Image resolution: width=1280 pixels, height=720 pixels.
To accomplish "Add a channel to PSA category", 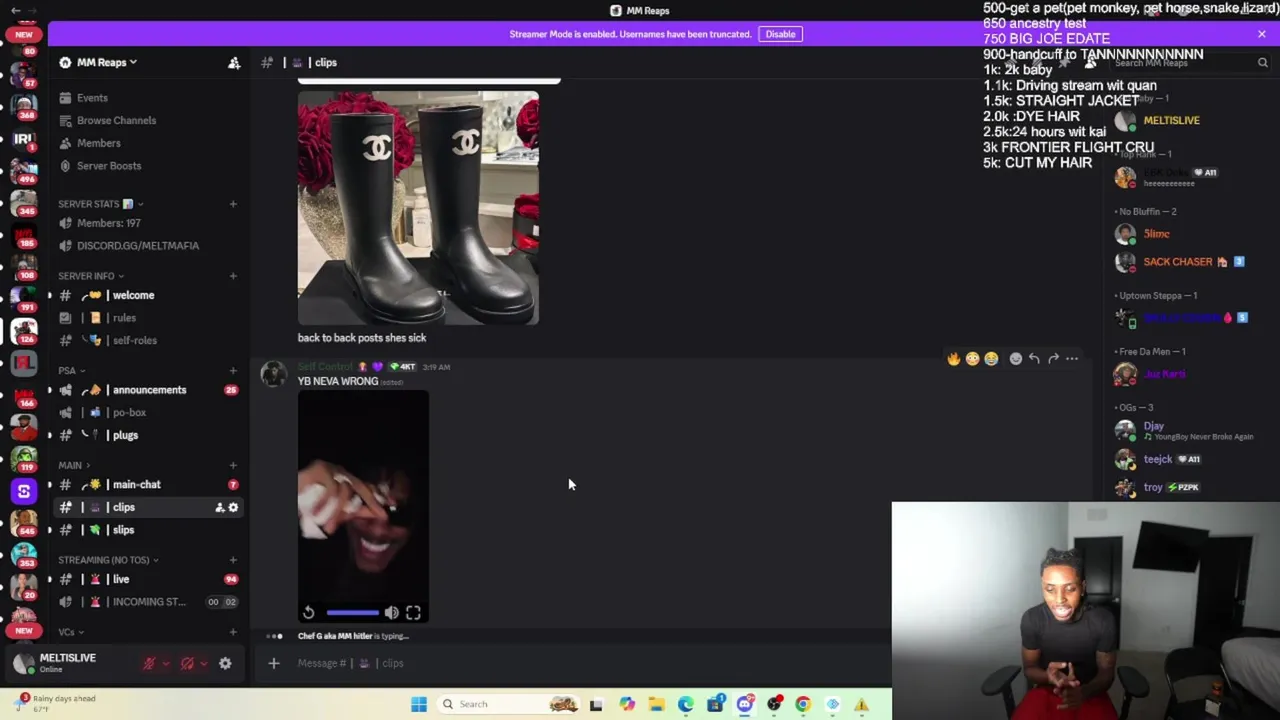I will pyautogui.click(x=233, y=370).
